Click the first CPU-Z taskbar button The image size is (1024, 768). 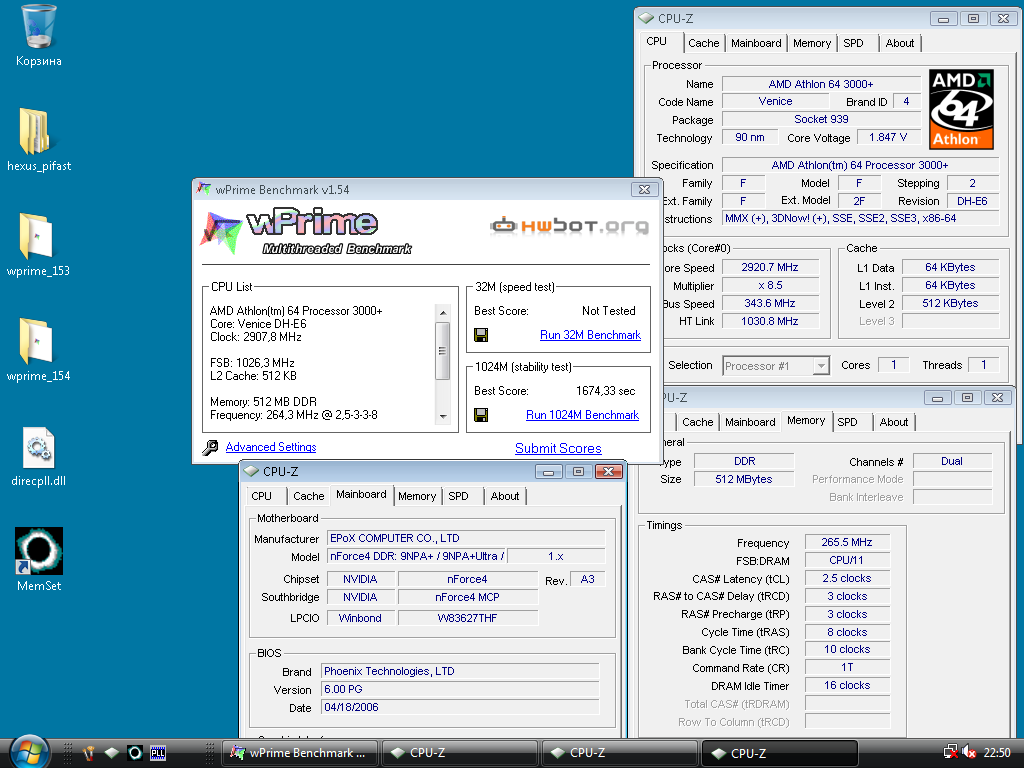pyautogui.click(x=460, y=753)
